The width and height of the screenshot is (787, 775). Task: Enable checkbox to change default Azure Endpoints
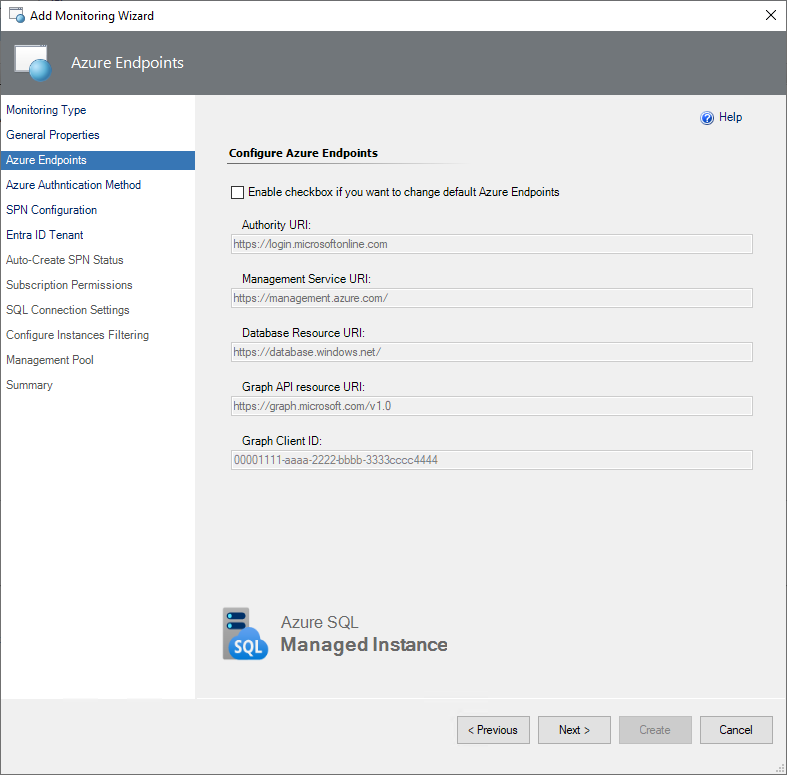pos(237,192)
